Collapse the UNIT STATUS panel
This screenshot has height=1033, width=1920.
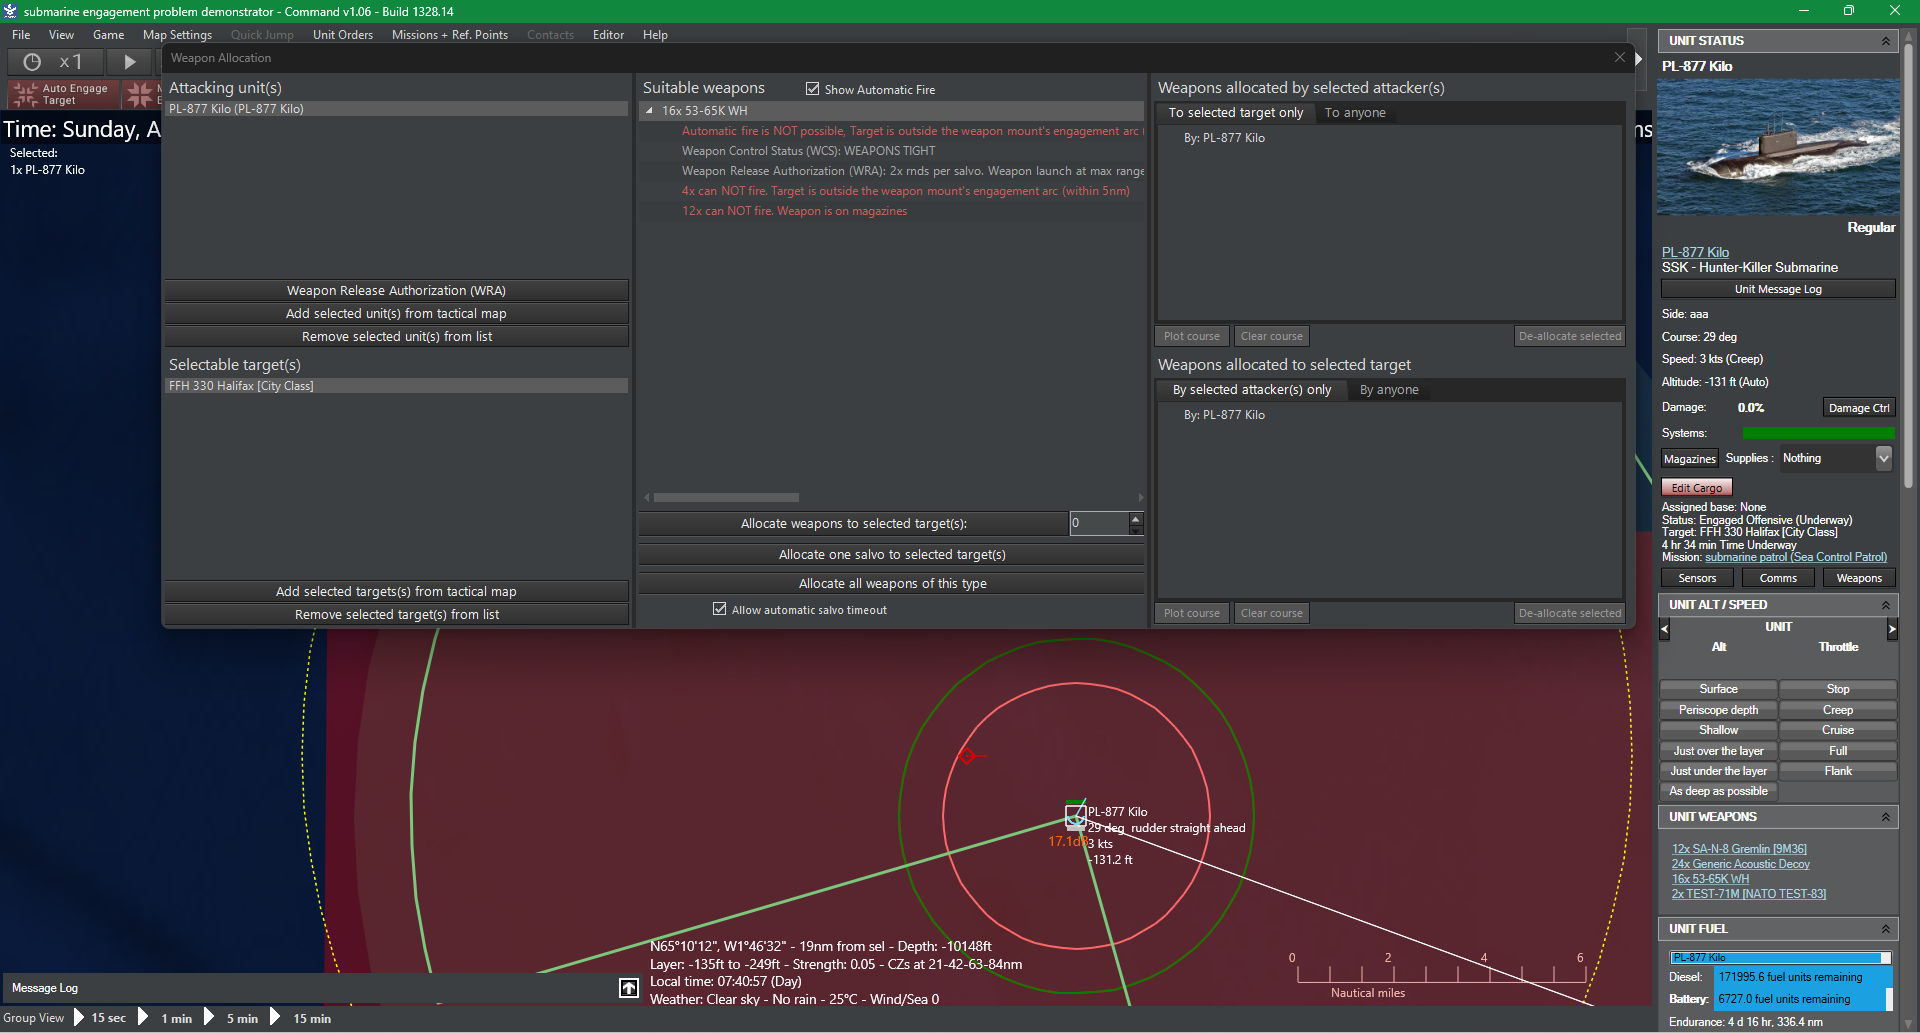pyautogui.click(x=1886, y=40)
